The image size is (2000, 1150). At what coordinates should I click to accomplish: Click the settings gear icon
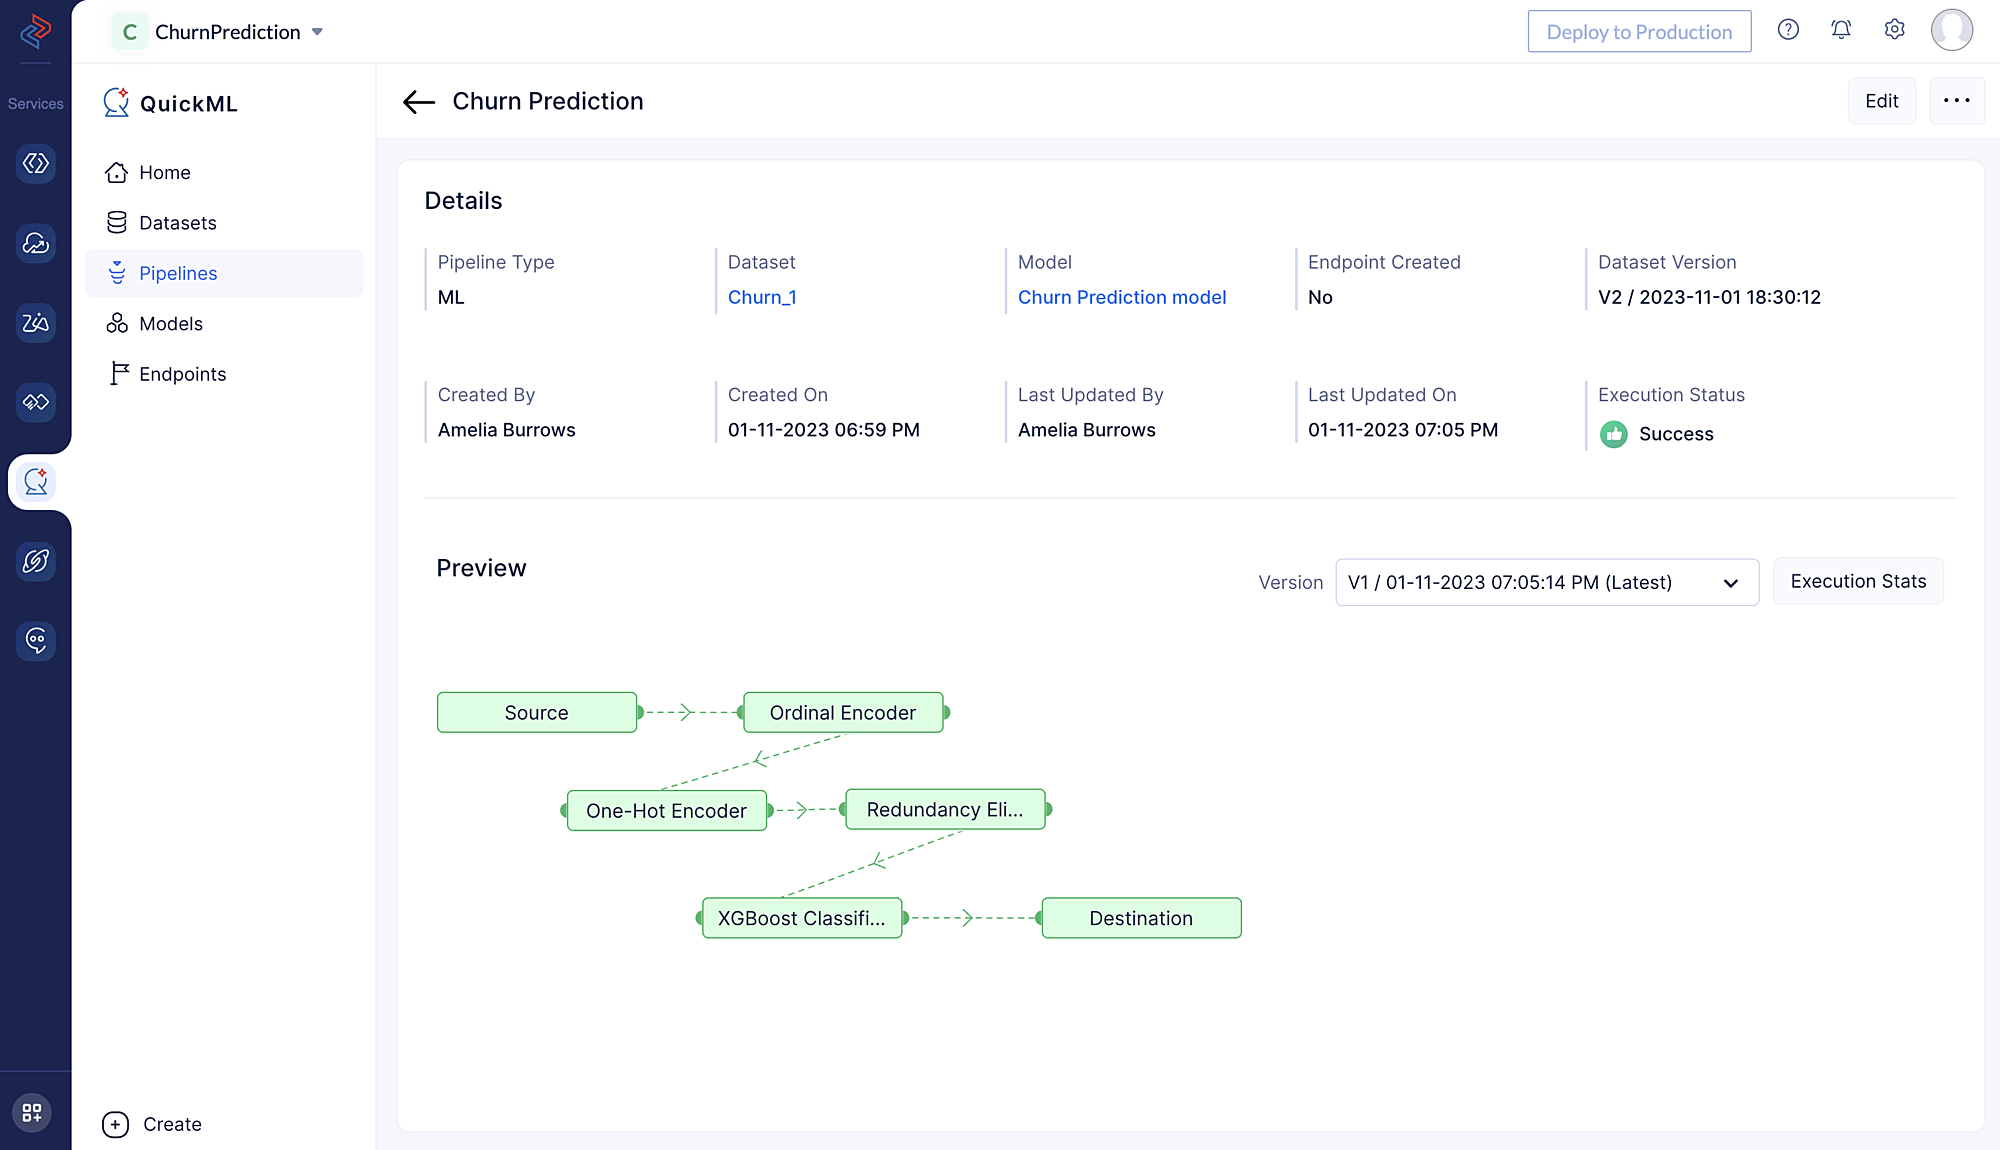[1896, 30]
